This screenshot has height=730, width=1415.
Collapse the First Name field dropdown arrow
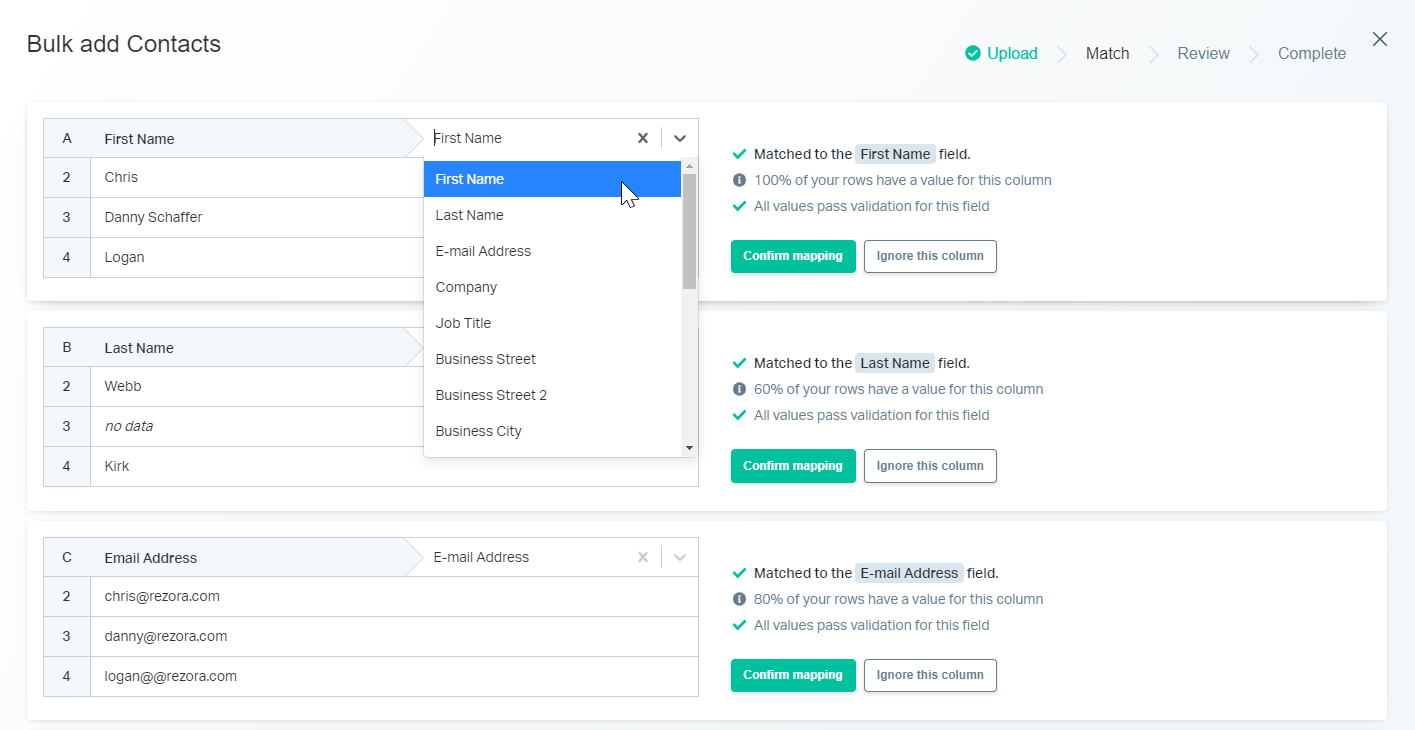(680, 138)
